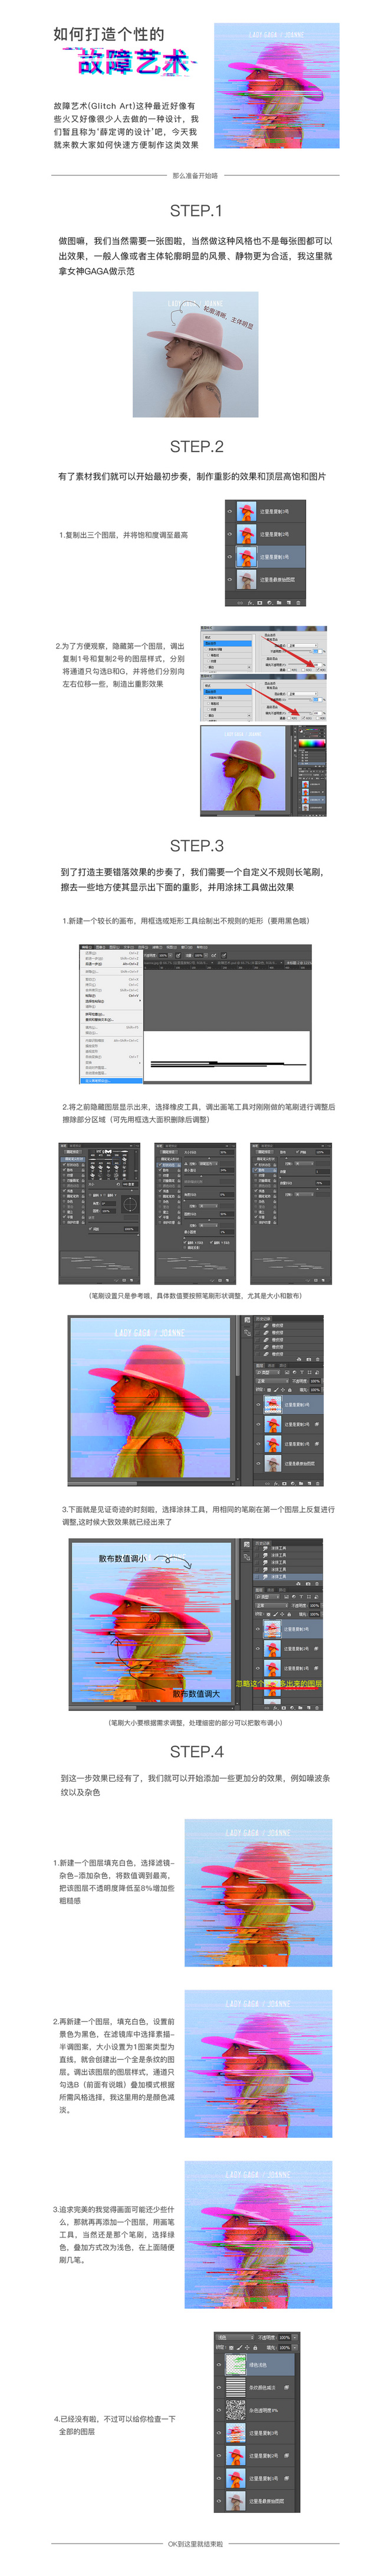
Task: Lock position move icon in seven-layer panel
Action: pos(247,2348)
